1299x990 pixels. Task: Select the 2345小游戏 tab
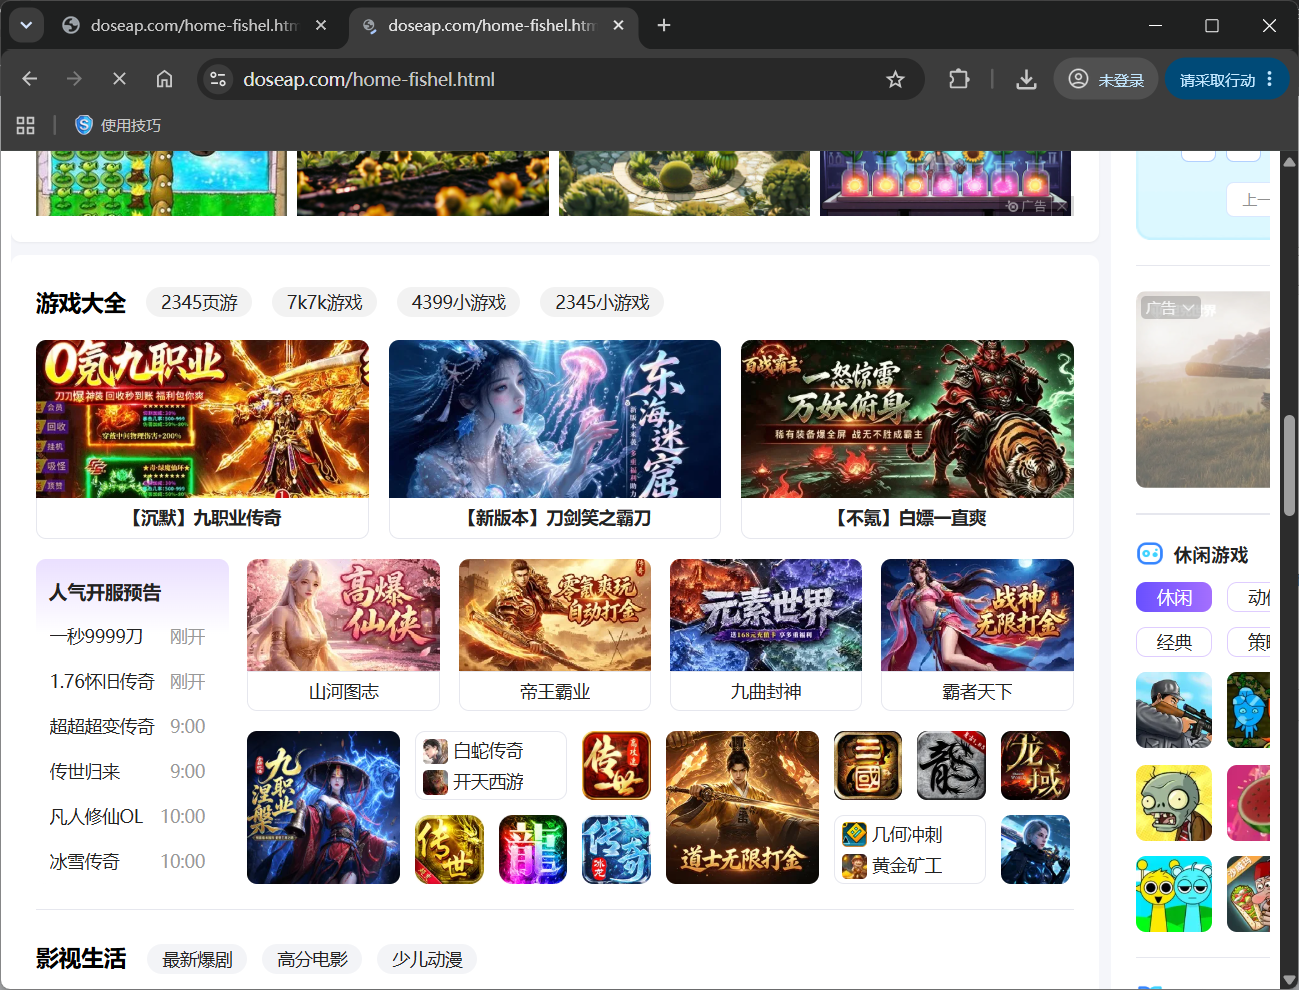603,302
